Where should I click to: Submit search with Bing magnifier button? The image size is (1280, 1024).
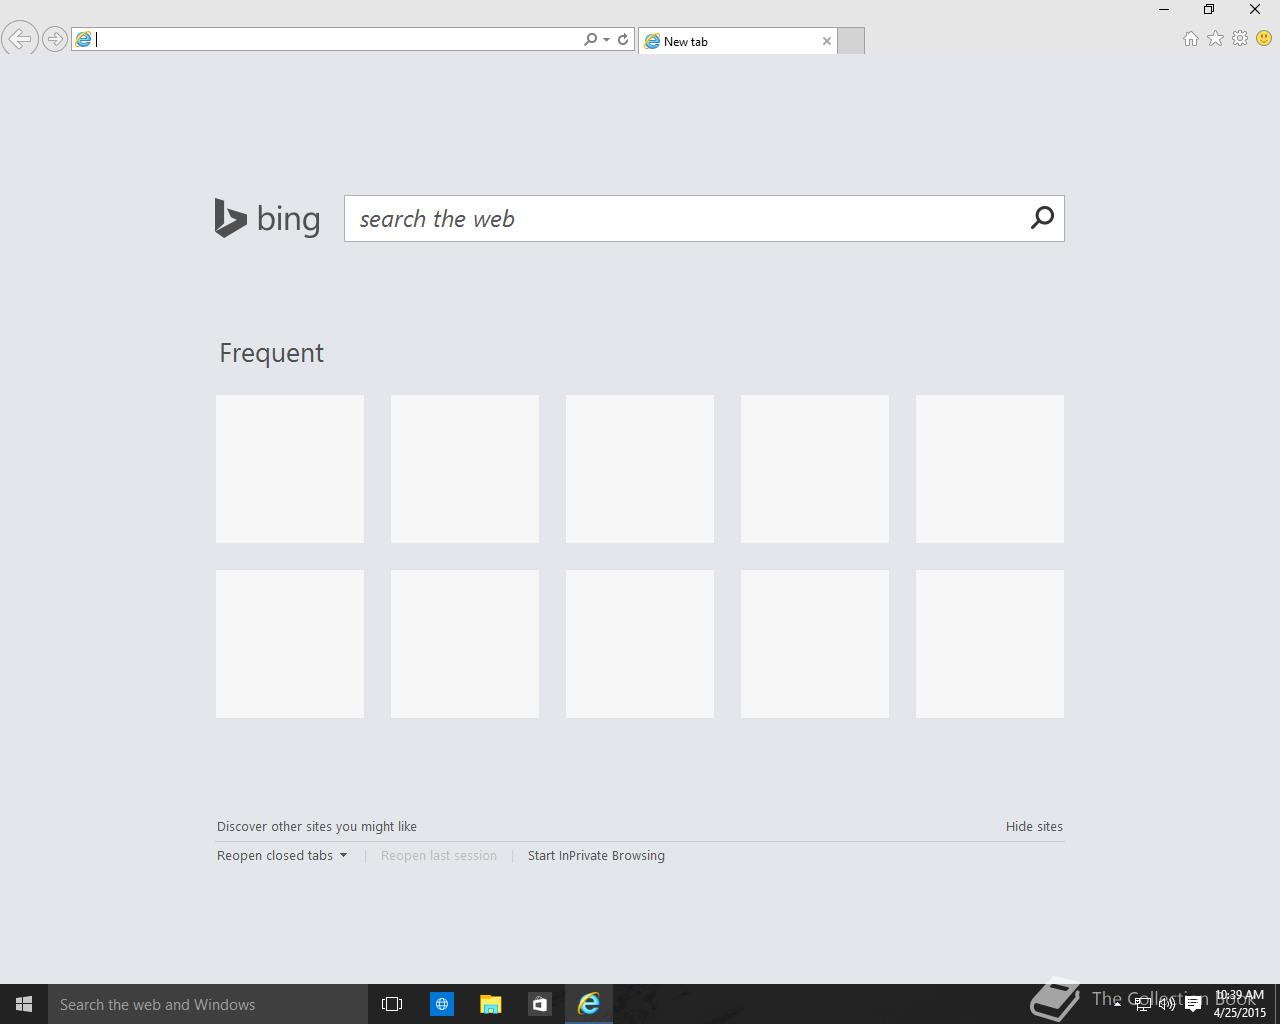point(1042,217)
